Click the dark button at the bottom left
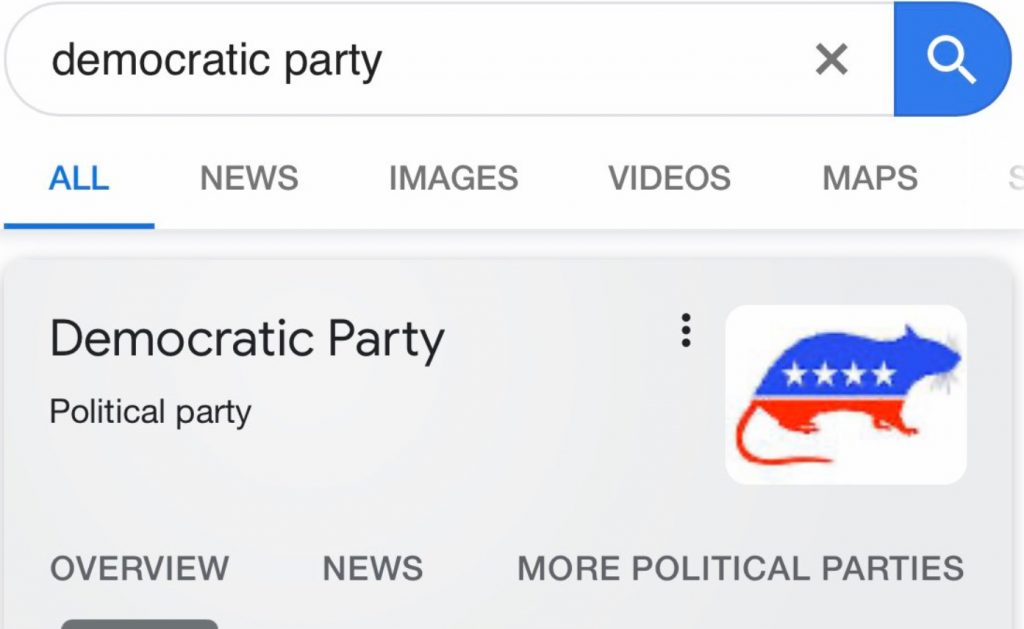 pyautogui.click(x=140, y=624)
